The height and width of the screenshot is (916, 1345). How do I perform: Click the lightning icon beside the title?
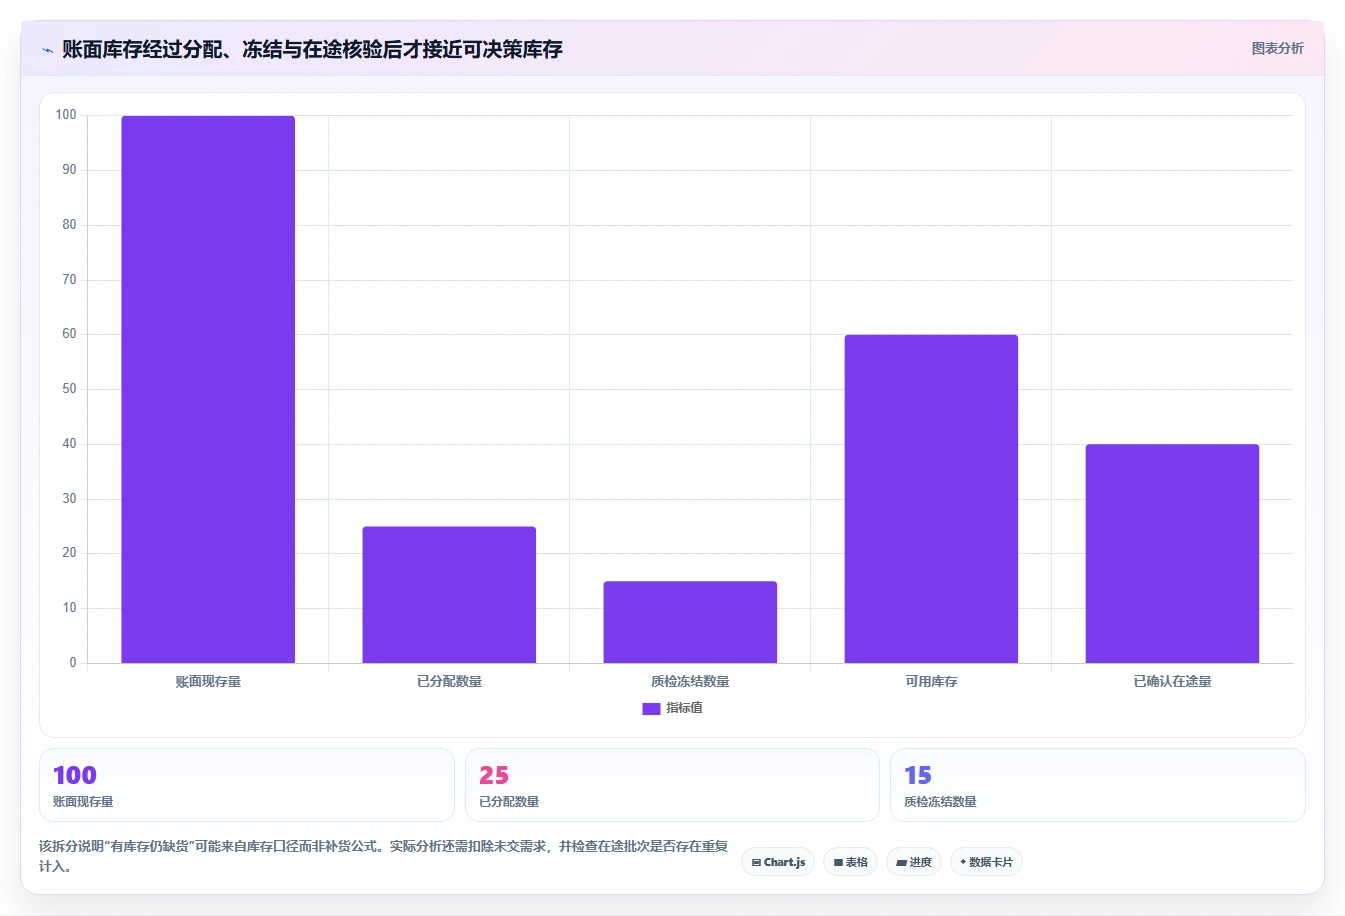[47, 50]
